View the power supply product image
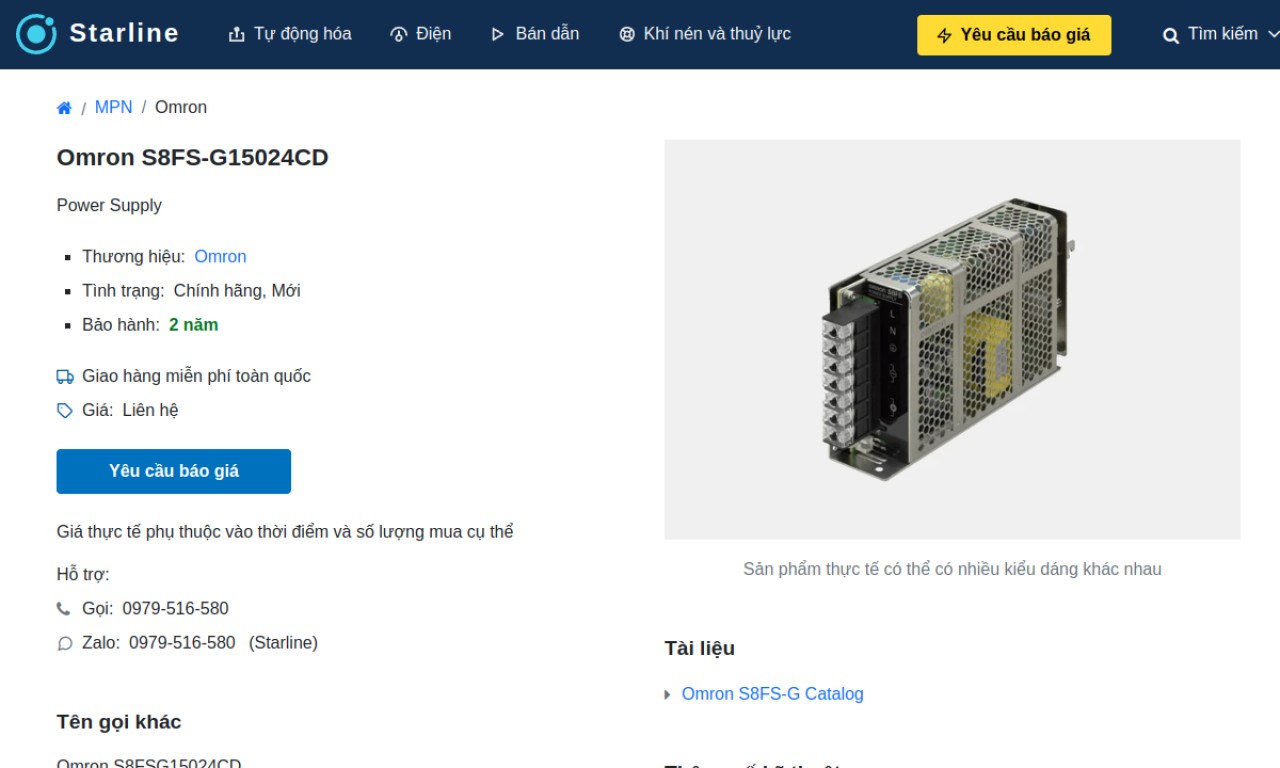Screen dimensions: 1280x768 (x=952, y=340)
